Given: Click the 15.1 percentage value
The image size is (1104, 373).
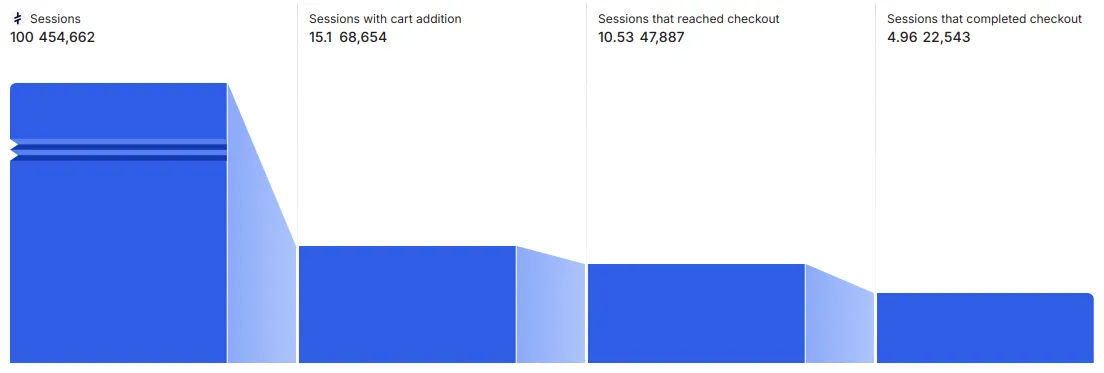Looking at the screenshot, I should tap(321, 37).
